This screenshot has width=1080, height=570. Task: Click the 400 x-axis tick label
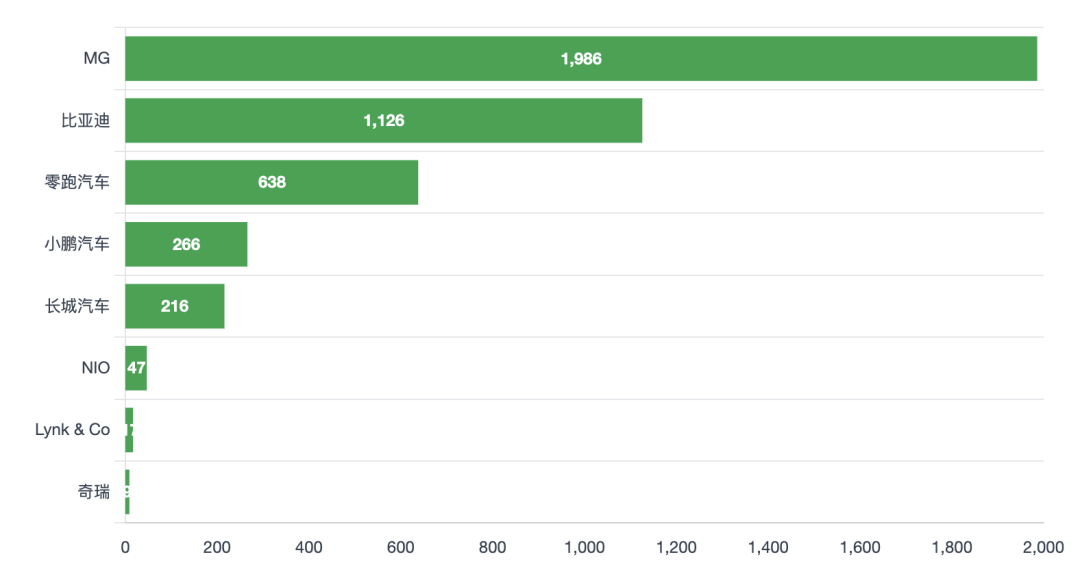(x=309, y=547)
